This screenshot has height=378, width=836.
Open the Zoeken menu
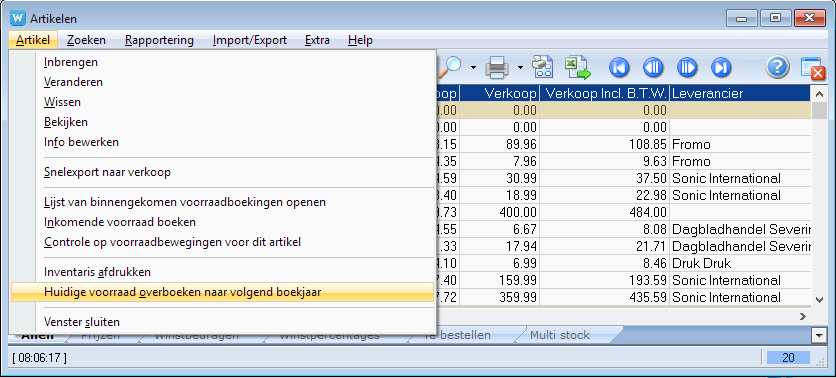click(x=86, y=40)
